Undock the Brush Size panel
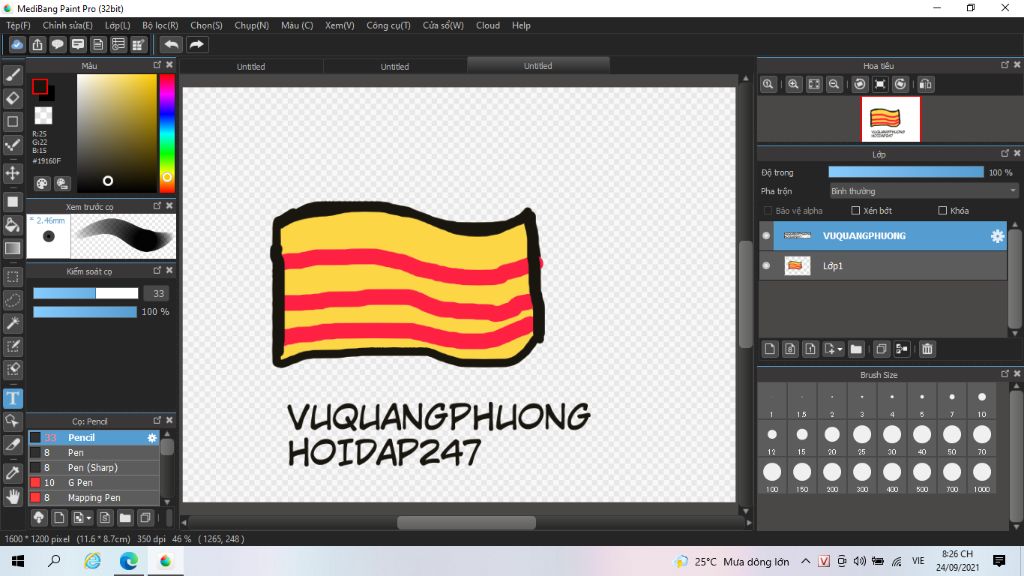The height and width of the screenshot is (576, 1024). pos(1005,374)
